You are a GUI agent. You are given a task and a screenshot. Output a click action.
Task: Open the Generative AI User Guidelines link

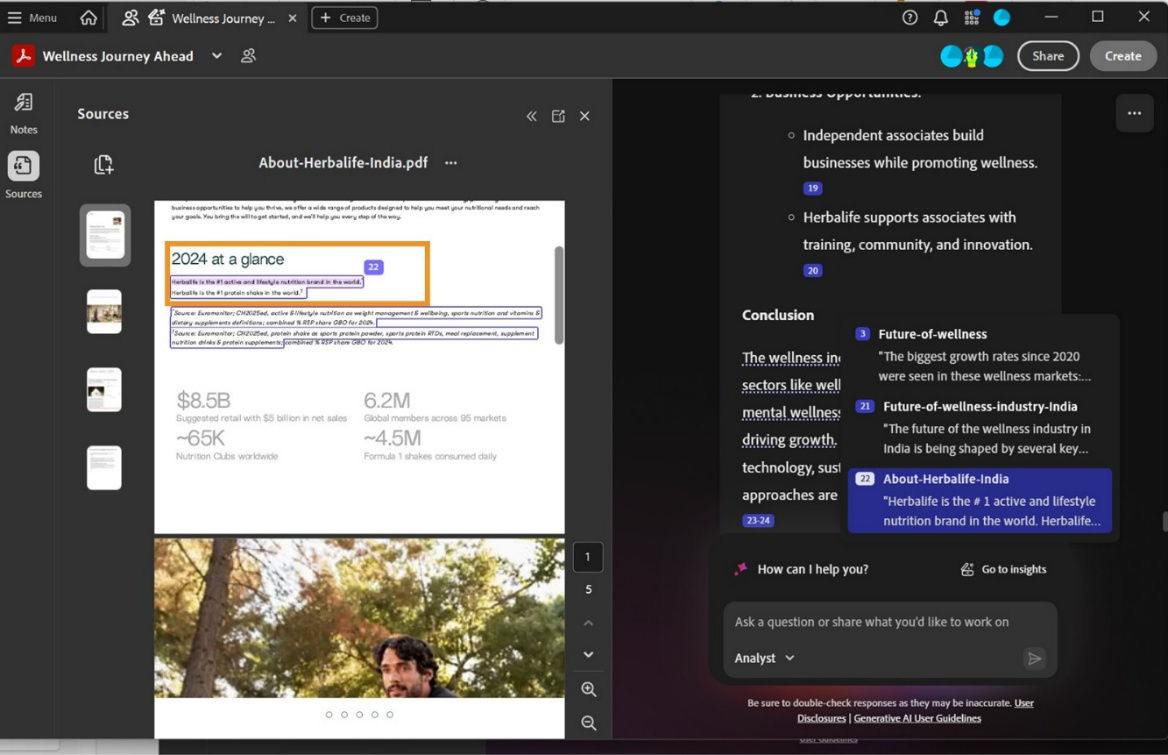coord(918,718)
